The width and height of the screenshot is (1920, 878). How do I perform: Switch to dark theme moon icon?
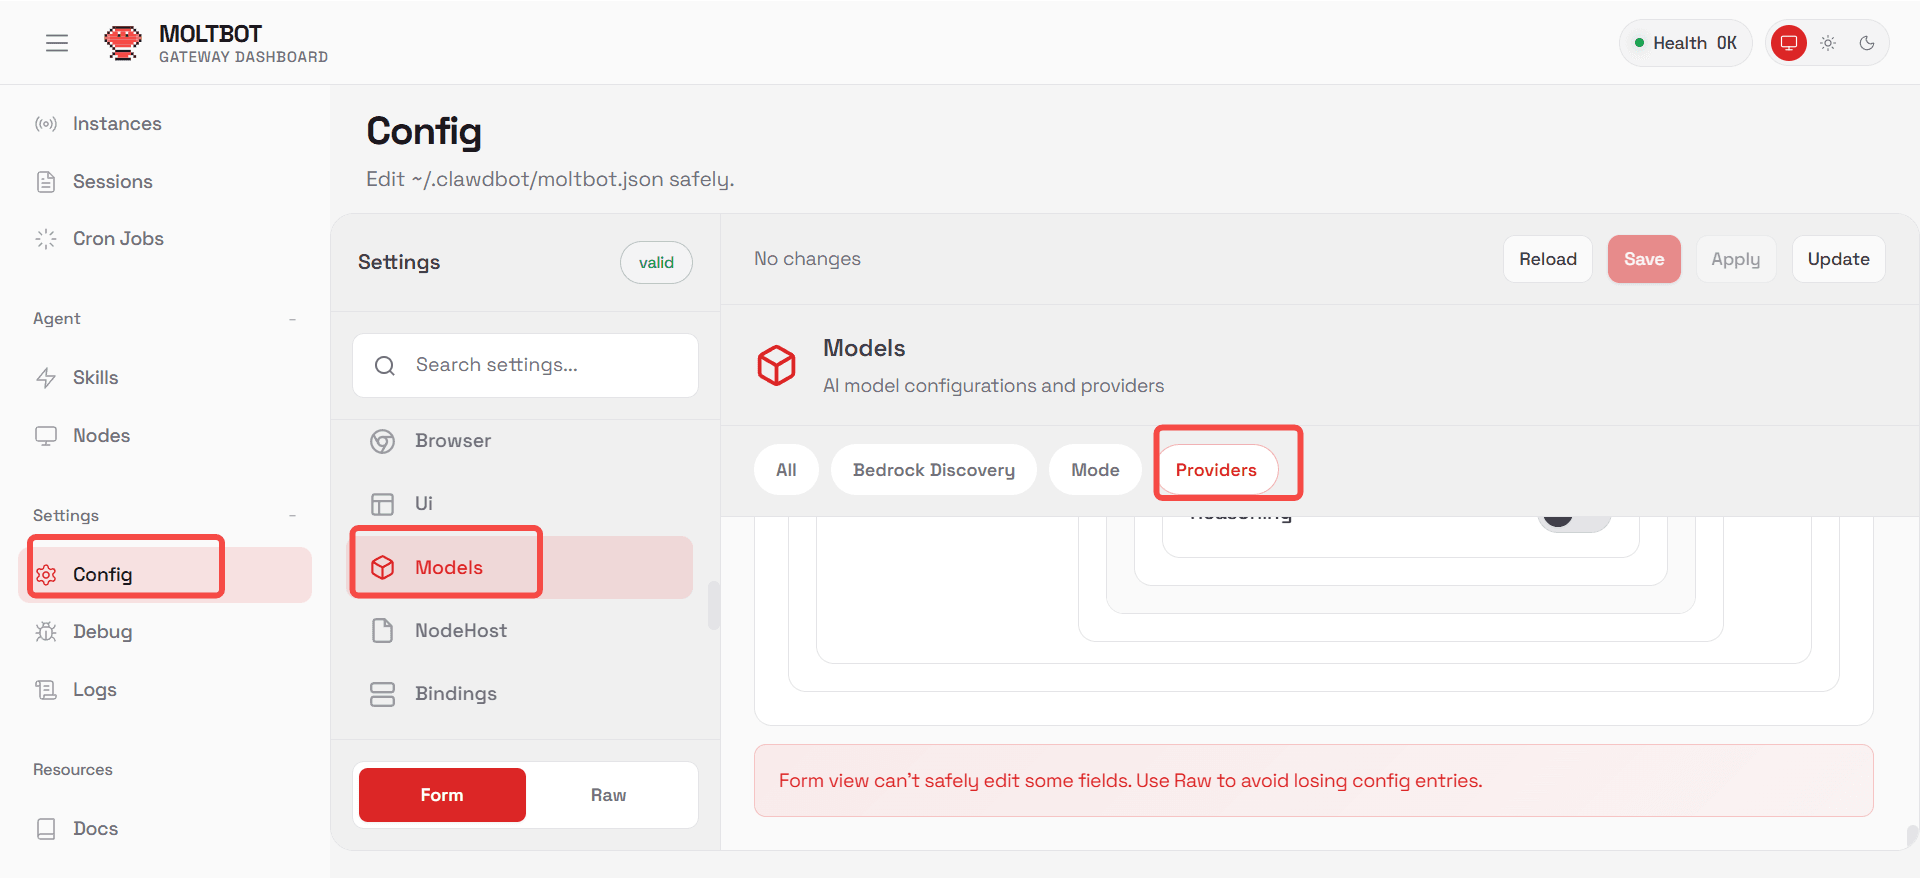coord(1867,43)
